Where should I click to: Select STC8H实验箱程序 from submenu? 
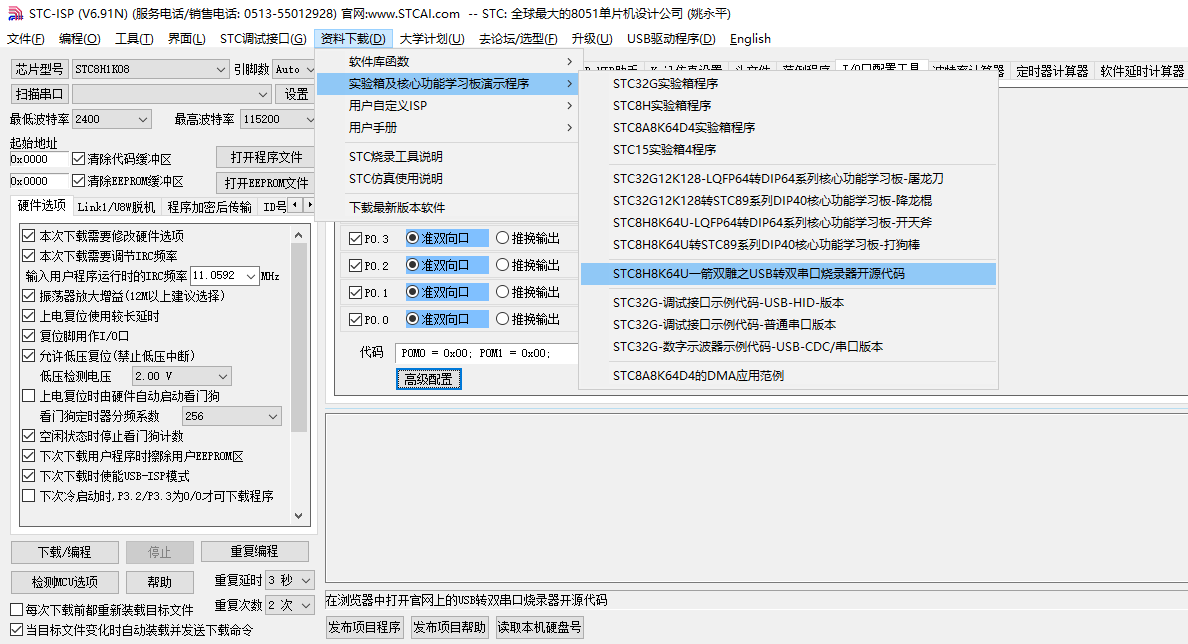(x=788, y=105)
